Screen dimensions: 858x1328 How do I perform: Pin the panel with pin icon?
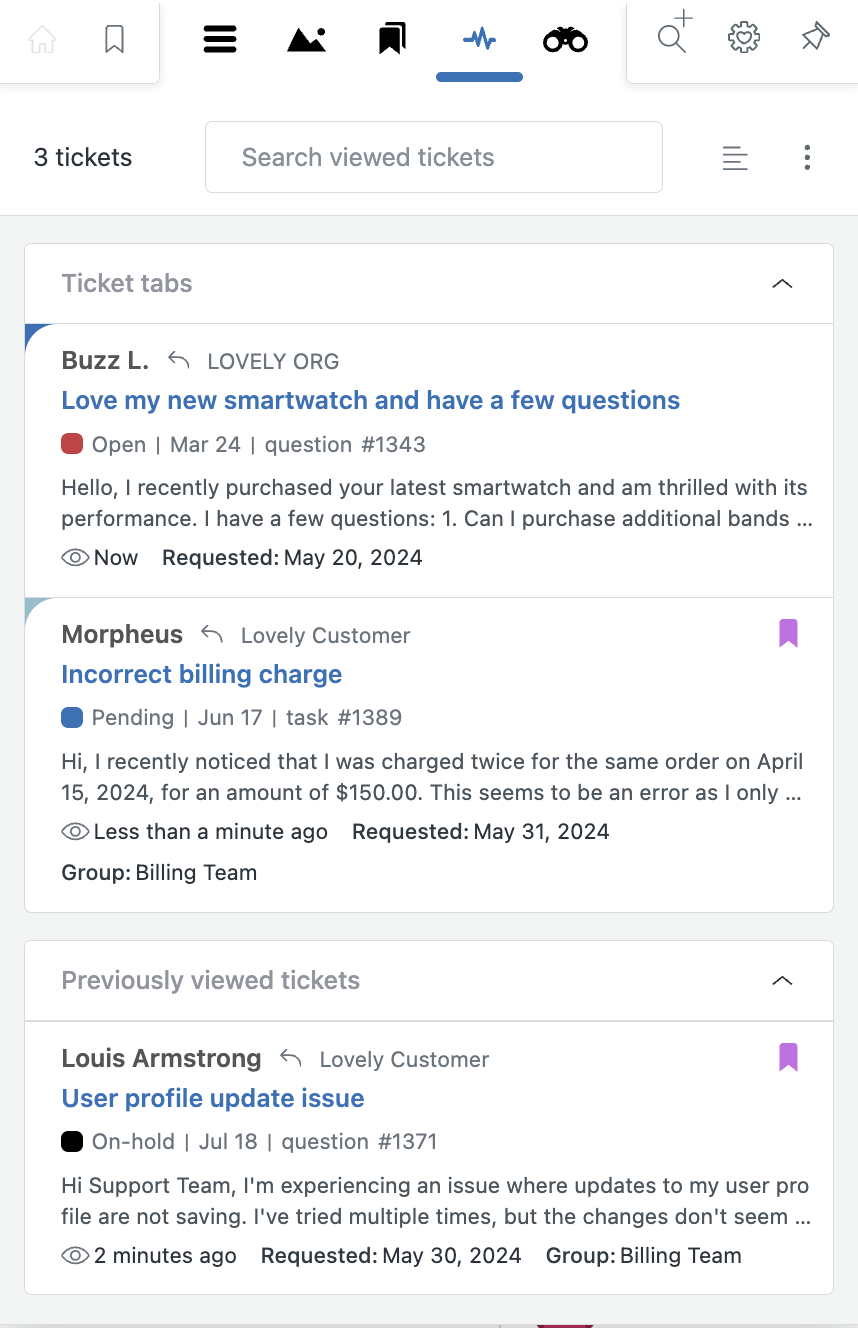point(815,38)
